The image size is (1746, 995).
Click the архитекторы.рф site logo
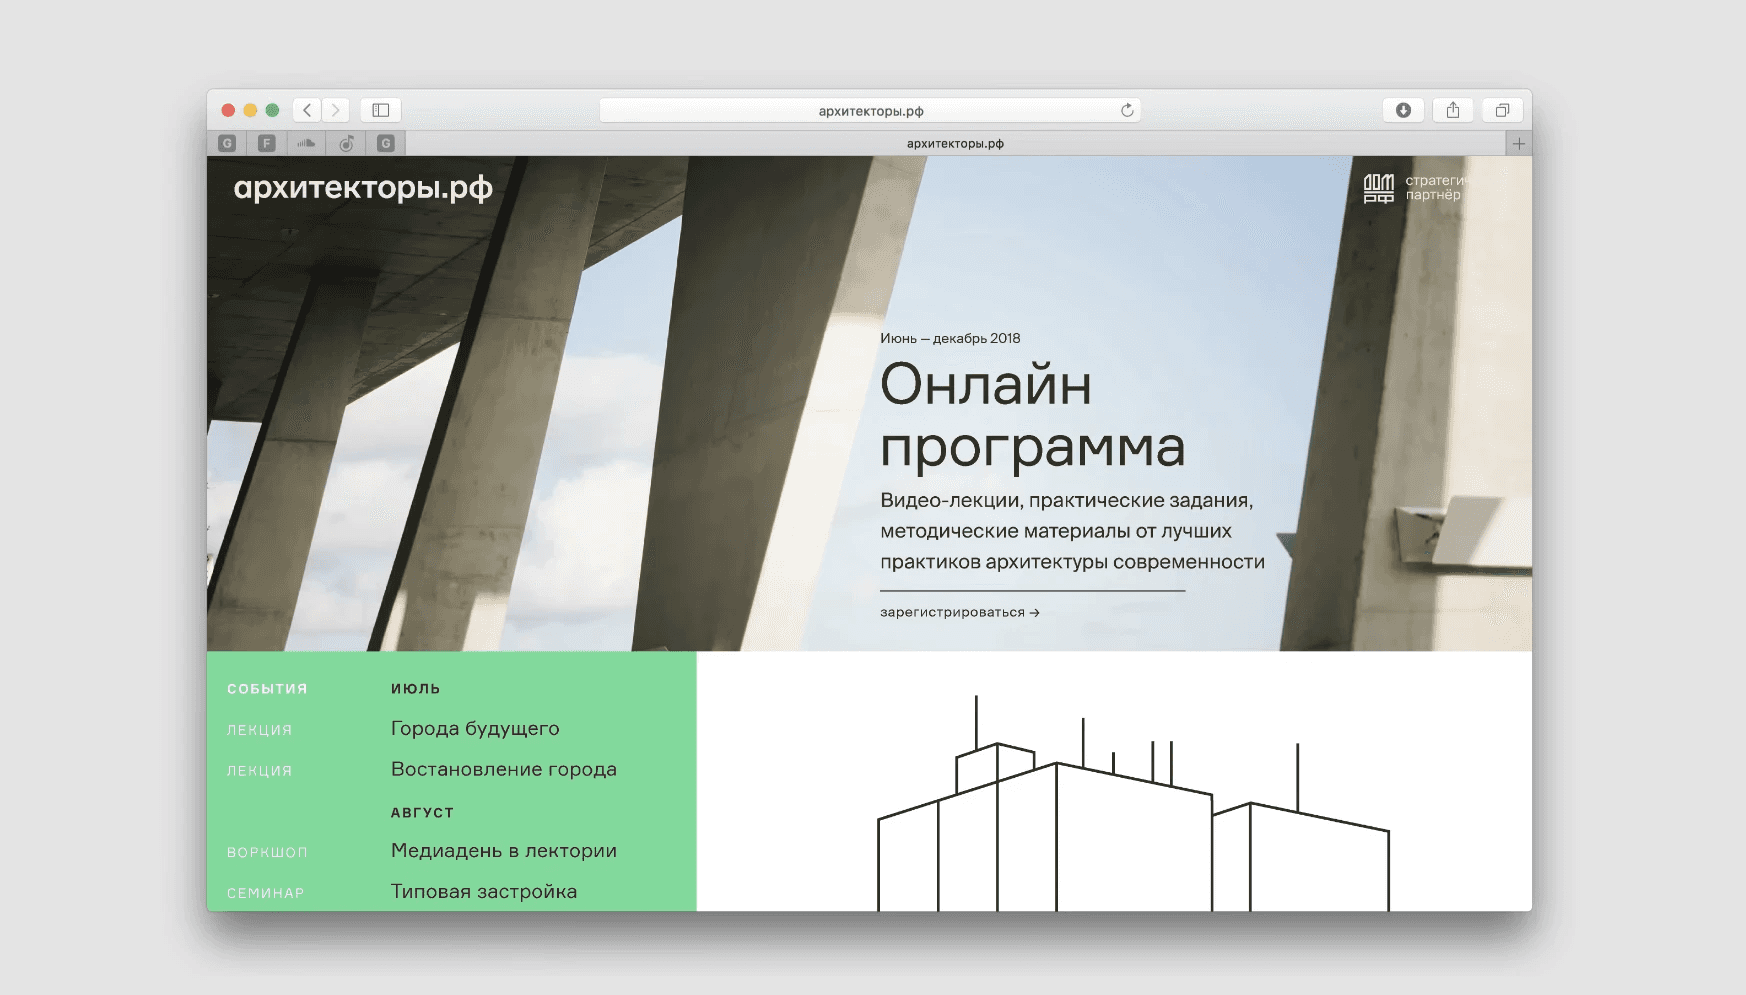click(363, 188)
